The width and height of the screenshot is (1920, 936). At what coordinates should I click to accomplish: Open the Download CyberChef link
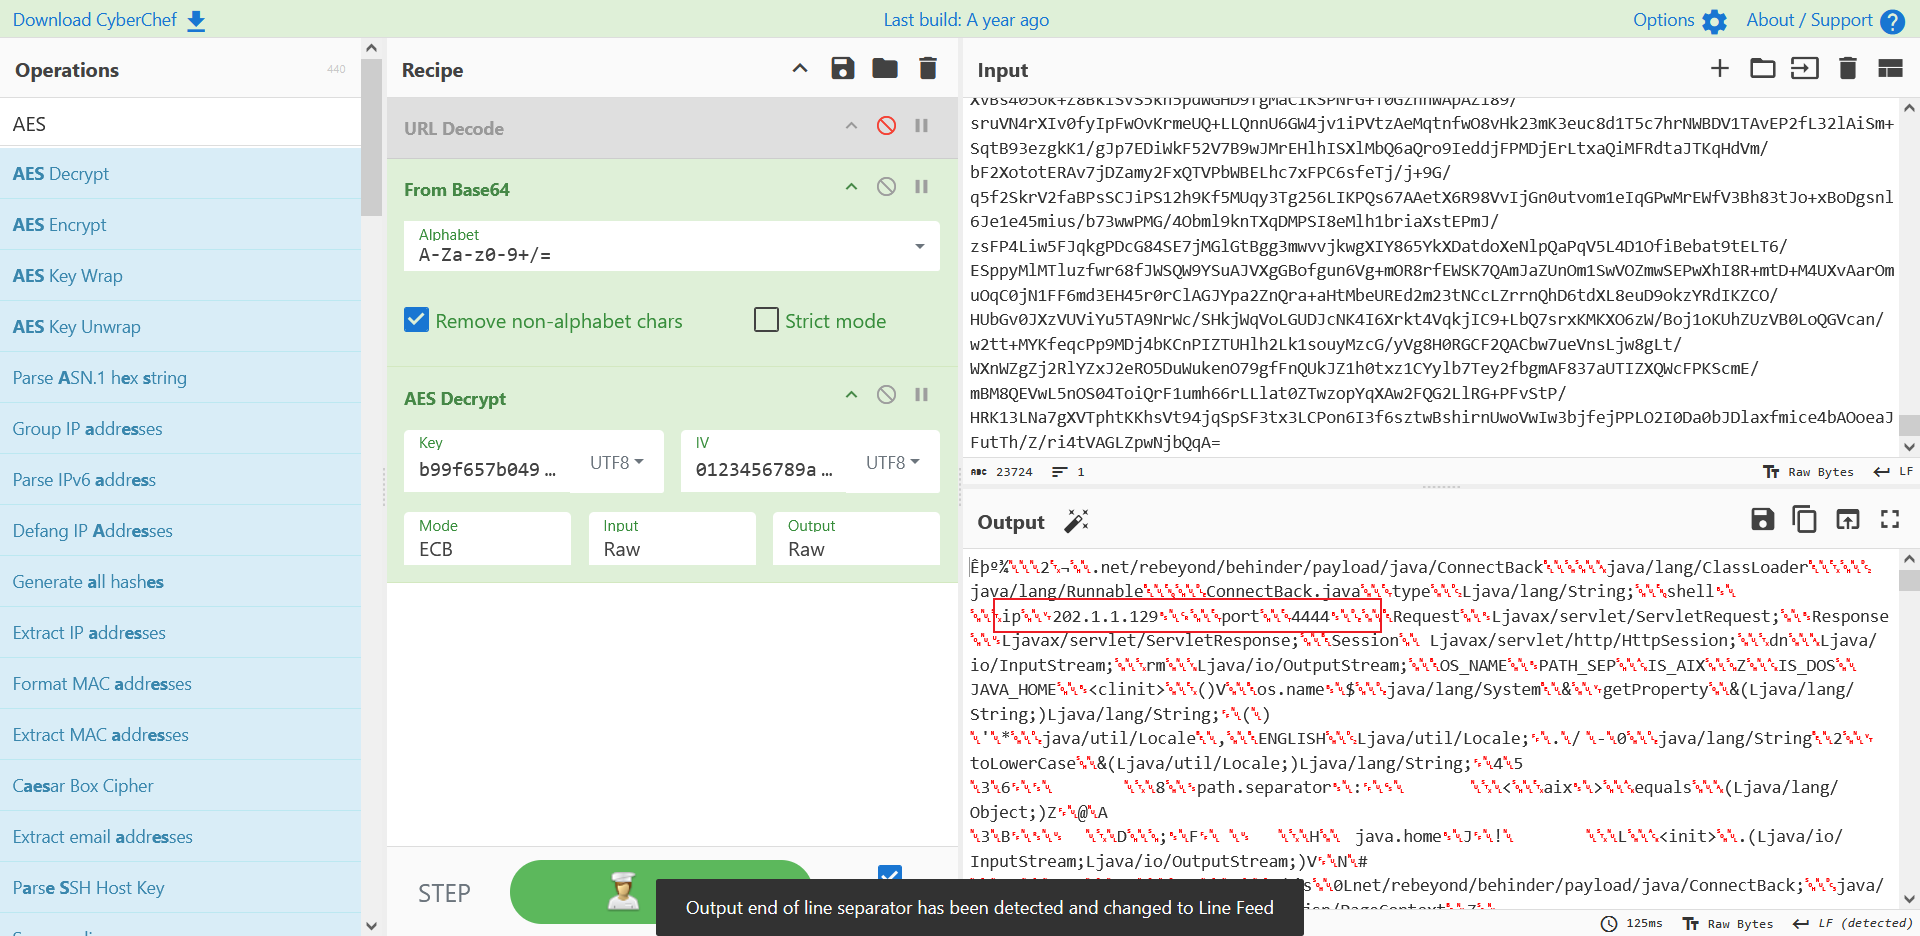95,20
